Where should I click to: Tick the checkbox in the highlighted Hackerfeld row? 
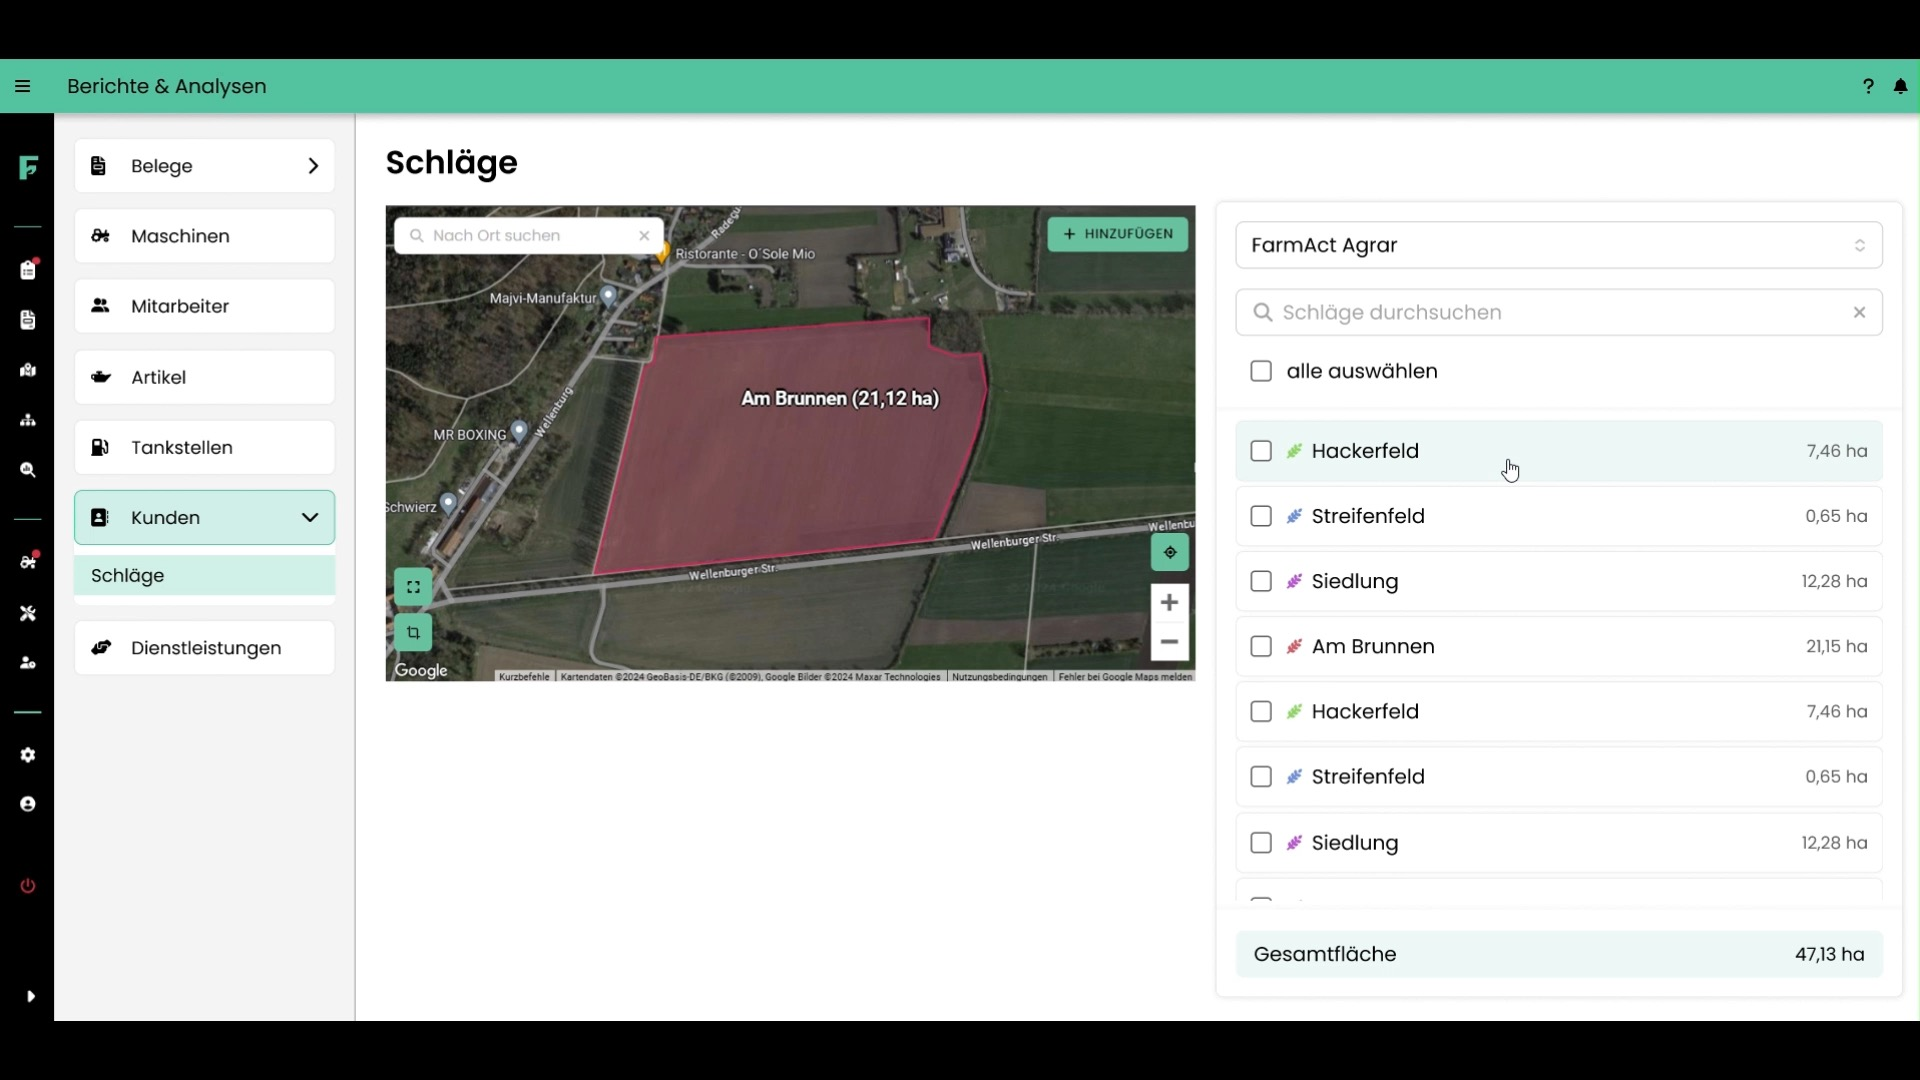click(x=1261, y=451)
